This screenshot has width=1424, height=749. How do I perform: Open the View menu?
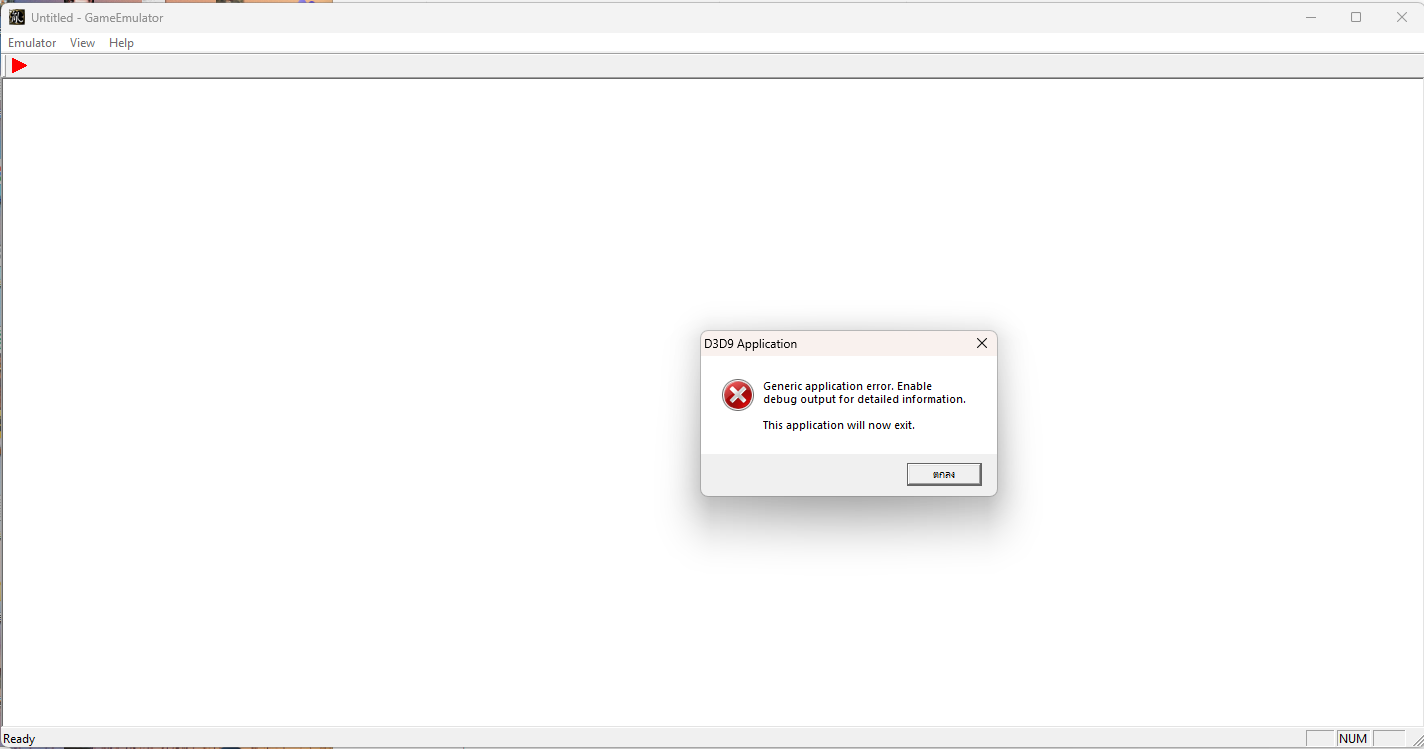(x=82, y=43)
